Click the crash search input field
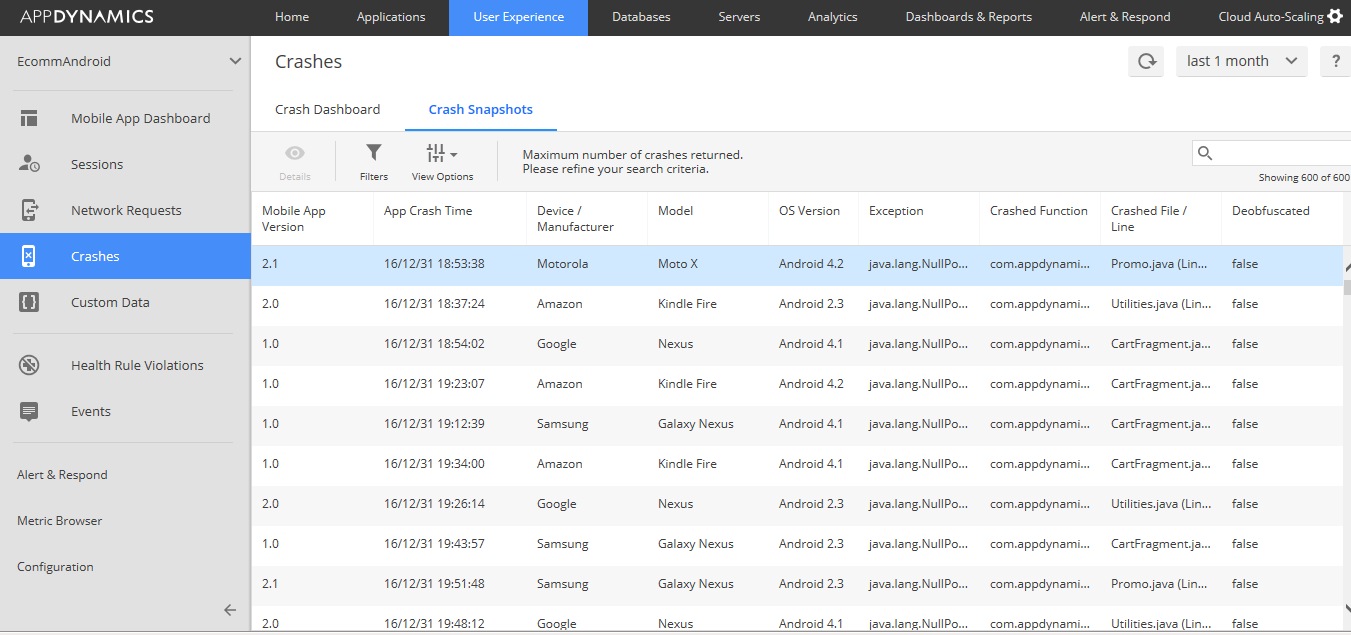This screenshot has width=1351, height=635. (x=1280, y=153)
